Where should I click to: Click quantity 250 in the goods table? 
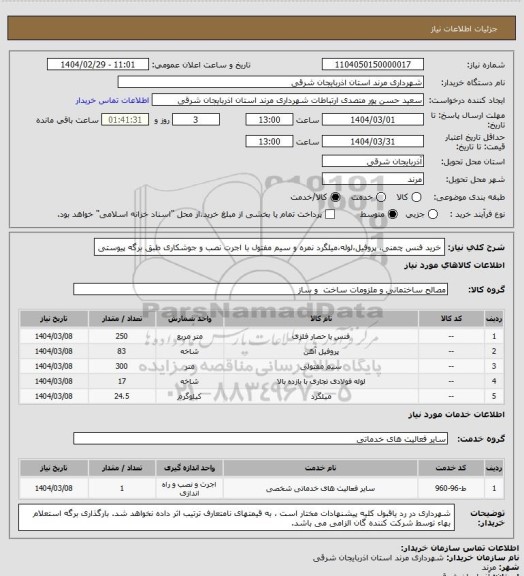(122, 336)
